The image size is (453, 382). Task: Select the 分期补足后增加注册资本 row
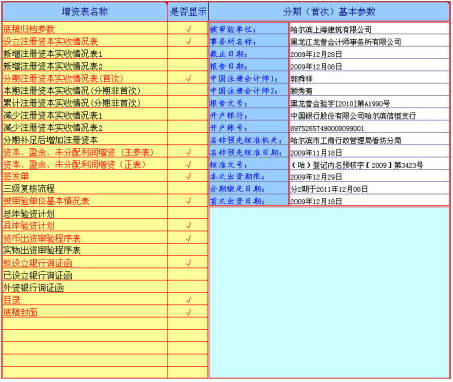click(x=85, y=140)
